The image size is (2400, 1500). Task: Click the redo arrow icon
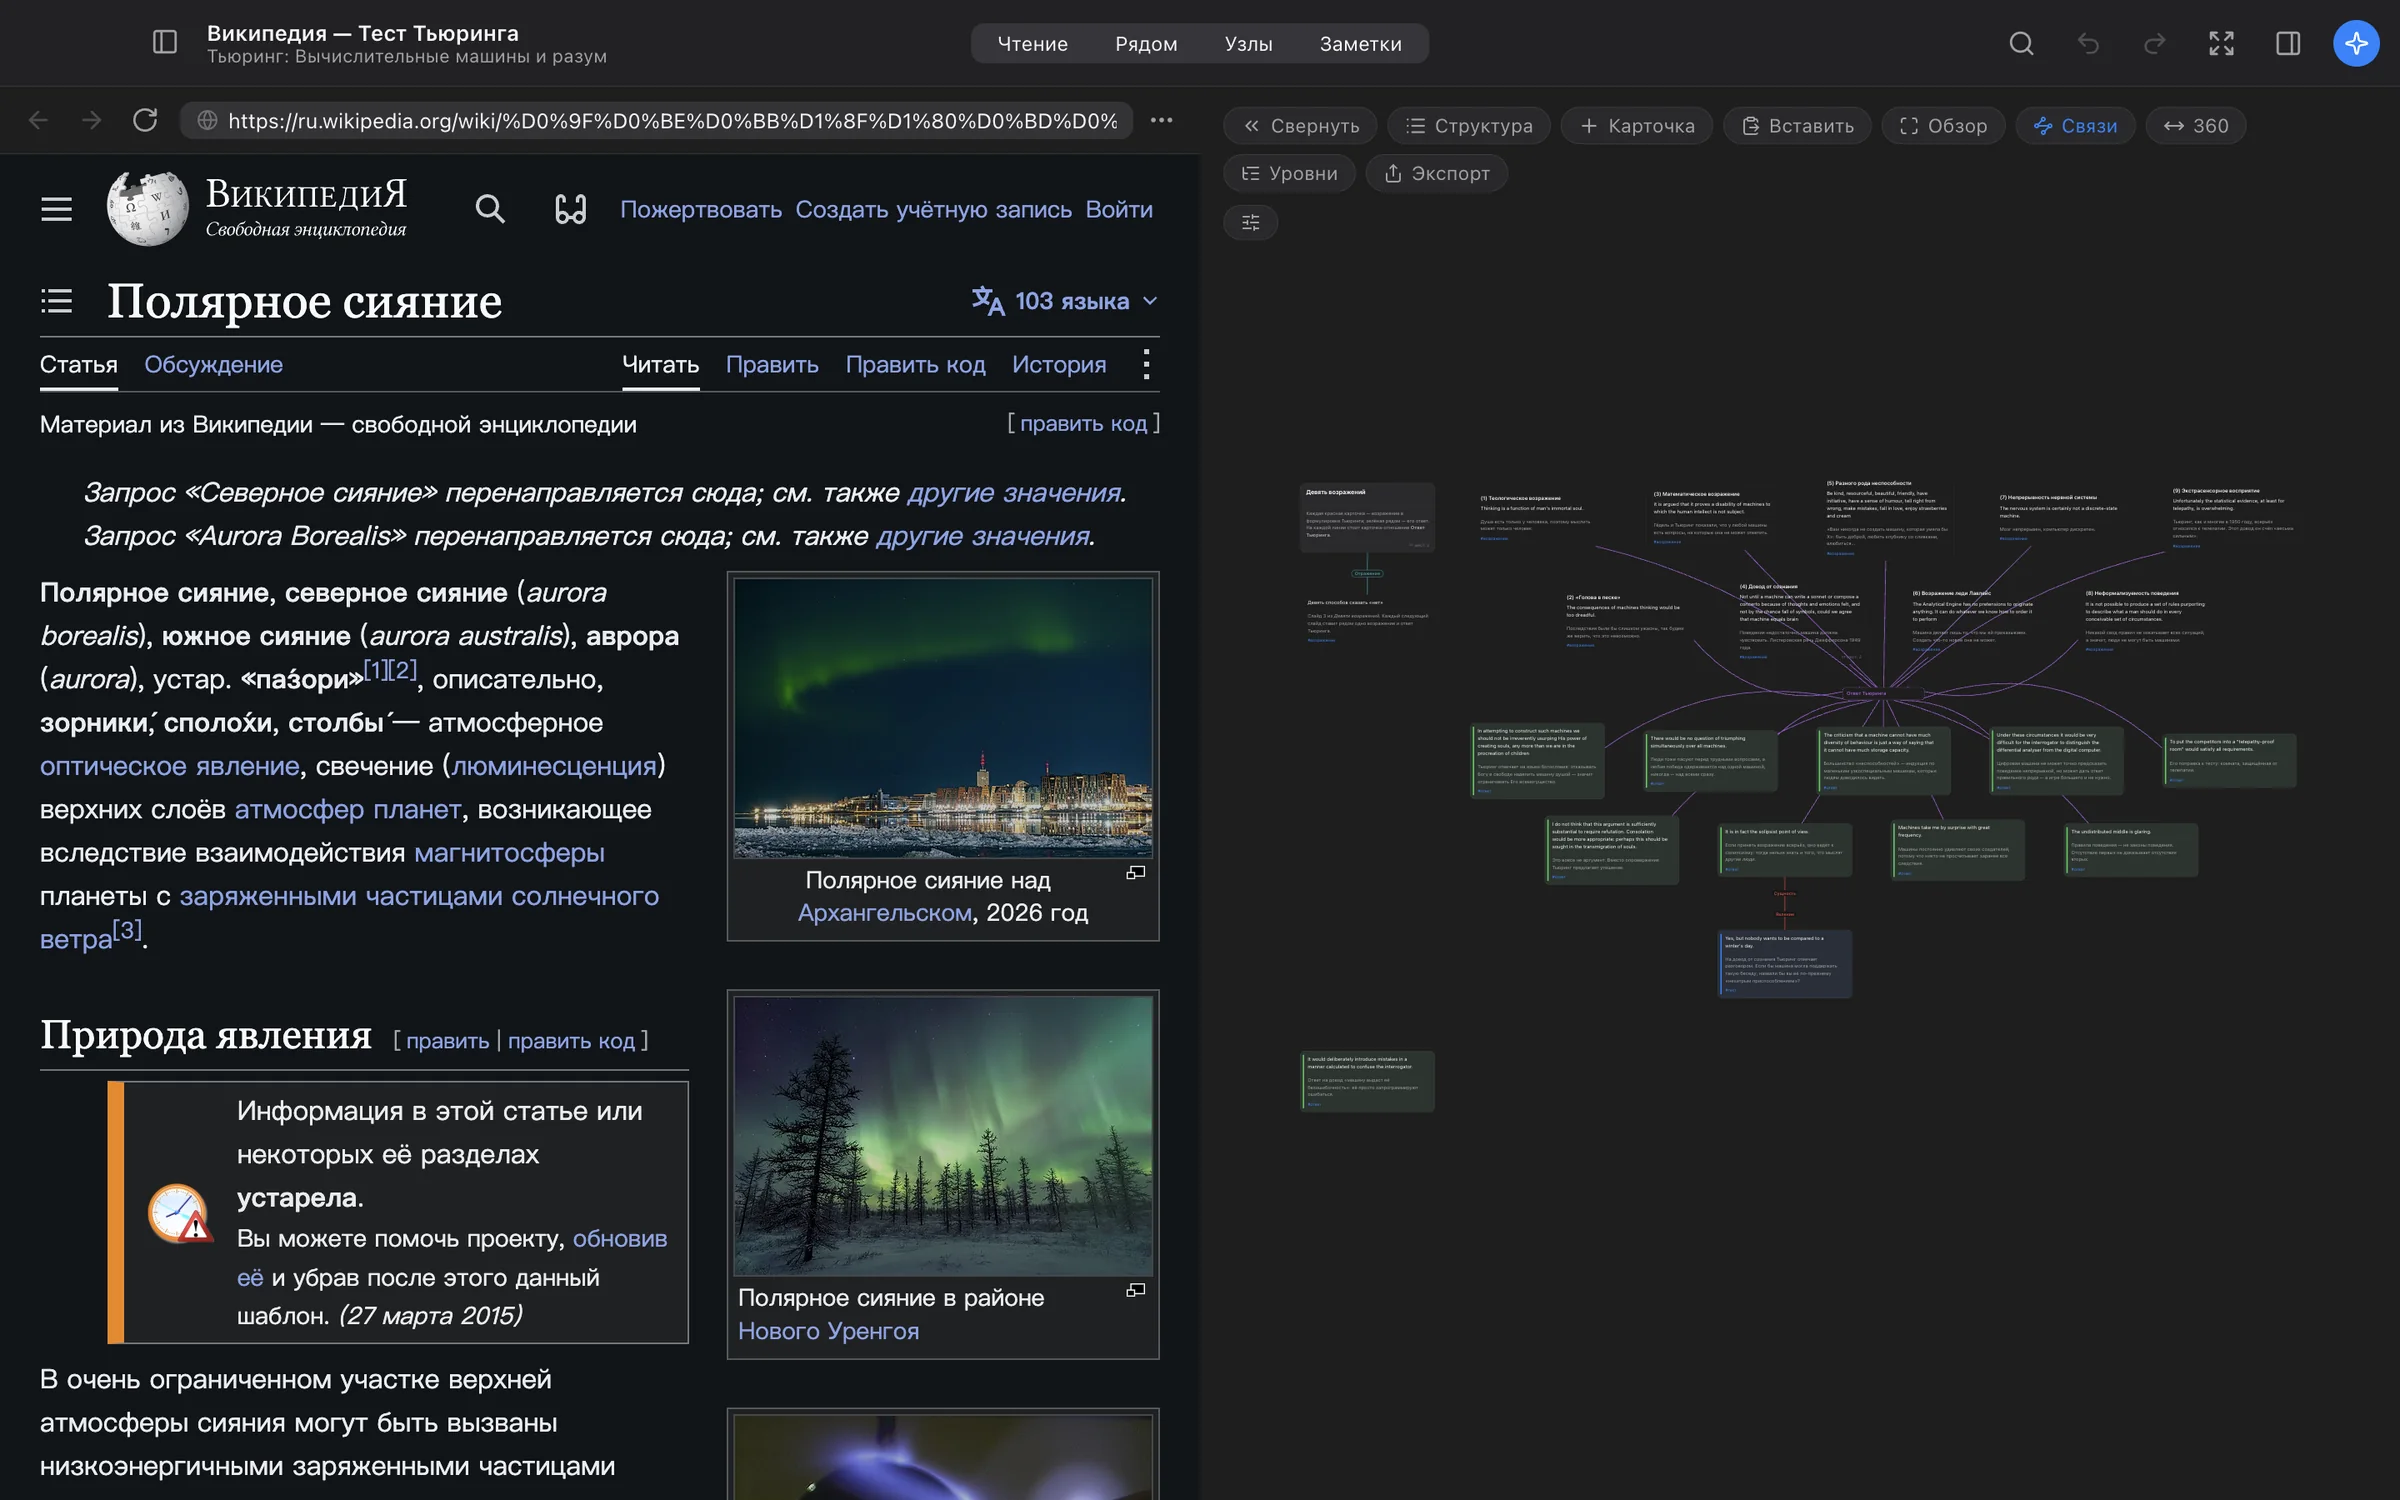(2155, 43)
